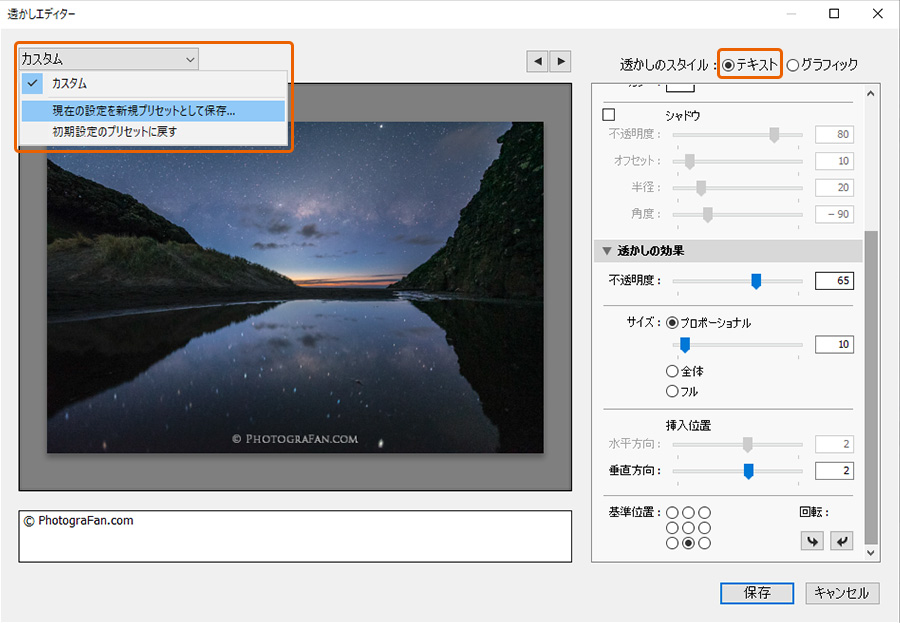Click the キャンセル button
Image resolution: width=900 pixels, height=623 pixels.
pyautogui.click(x=842, y=593)
